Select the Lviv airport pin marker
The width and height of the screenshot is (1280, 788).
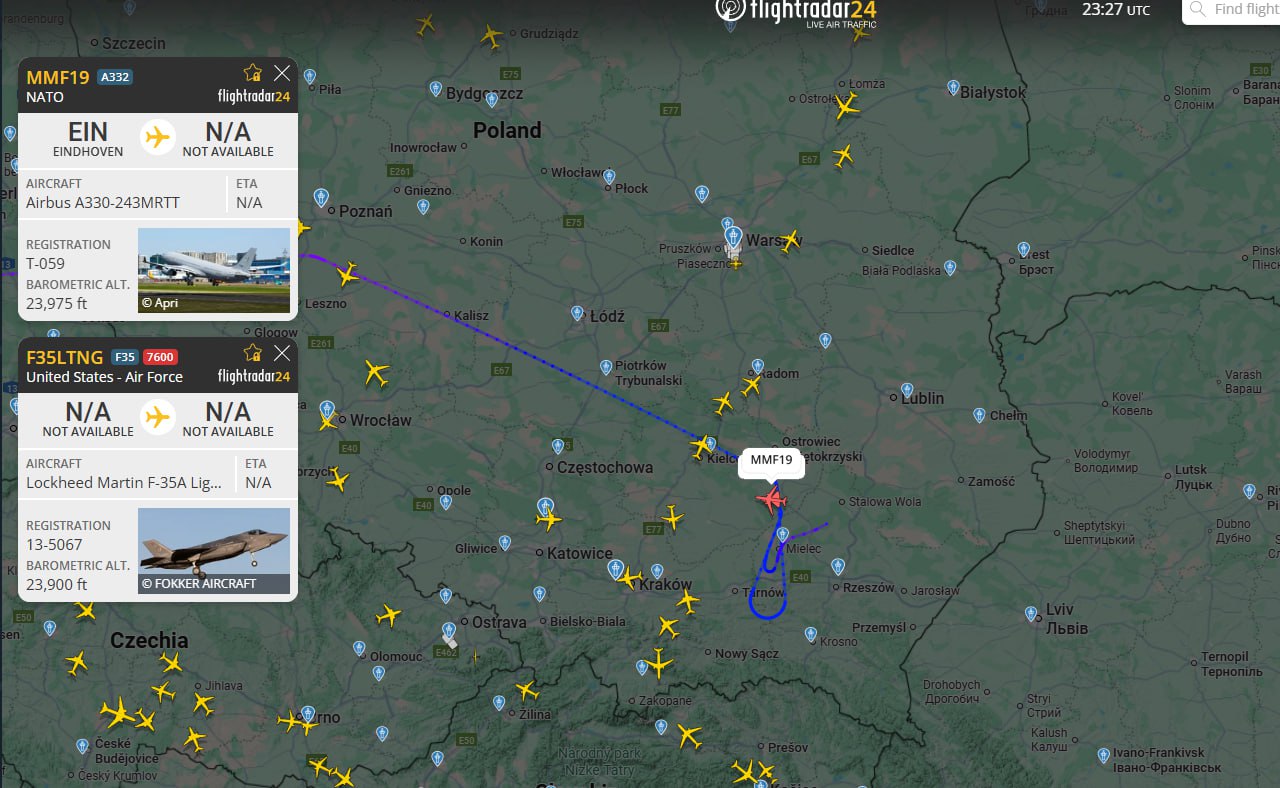[x=1031, y=613]
